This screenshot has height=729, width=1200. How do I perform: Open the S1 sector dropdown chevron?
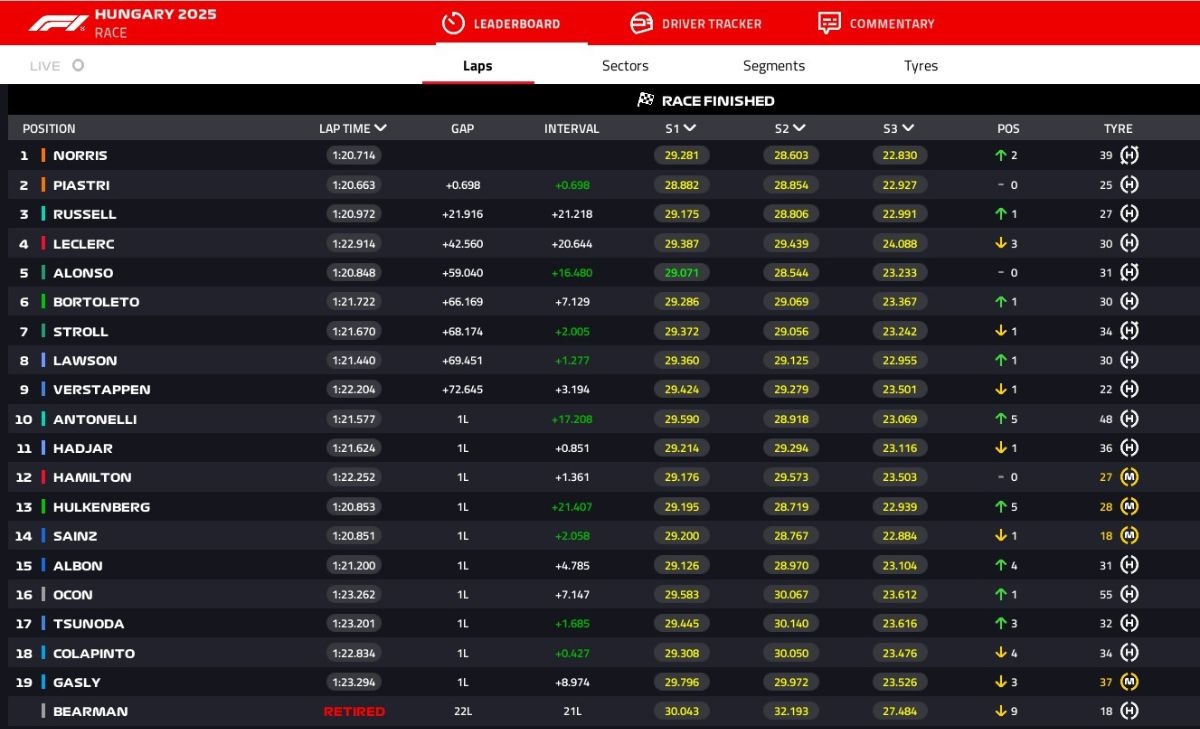click(x=690, y=128)
